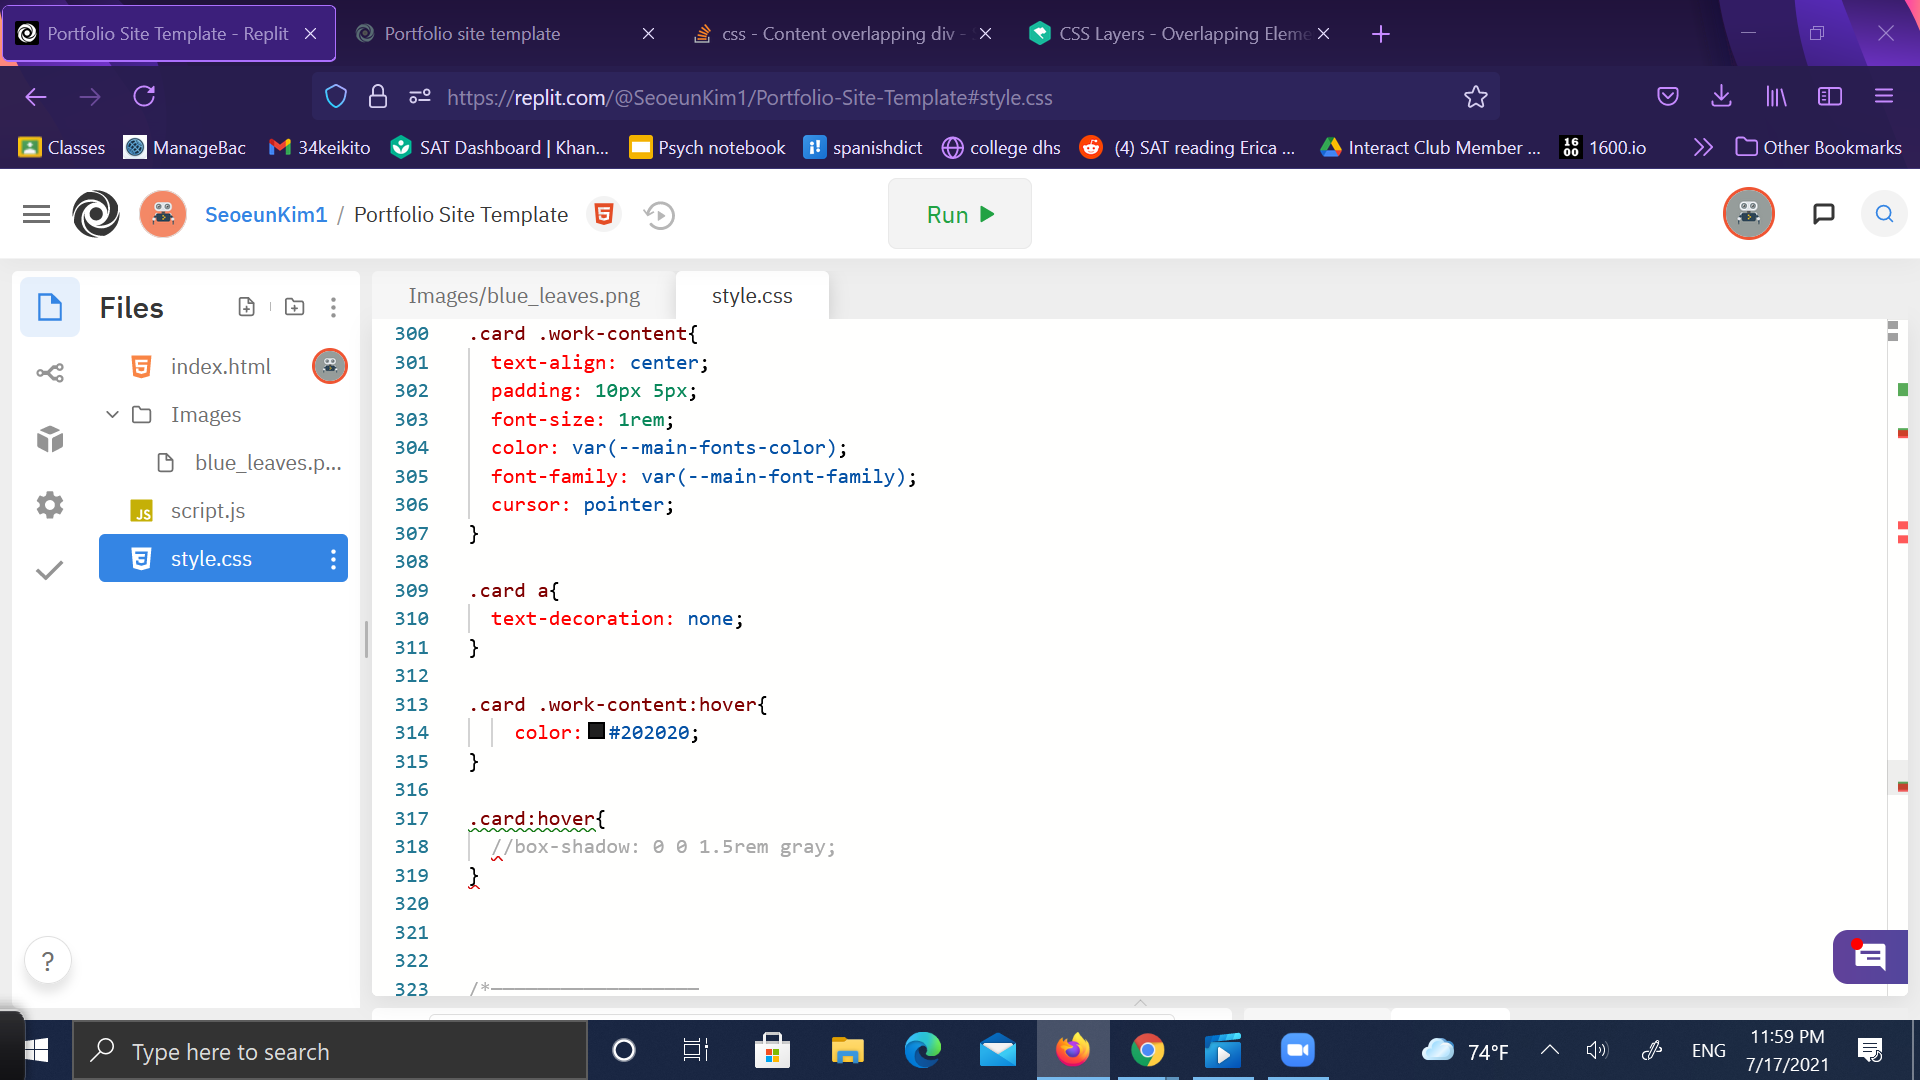The image size is (1920, 1080).
Task: Toggle the Files panel sidebar icon
Action: (50, 307)
